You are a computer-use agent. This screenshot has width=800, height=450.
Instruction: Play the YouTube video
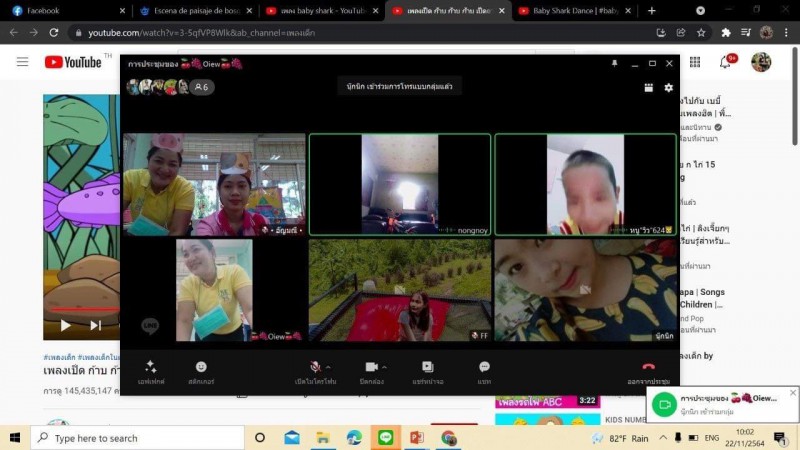tap(66, 325)
